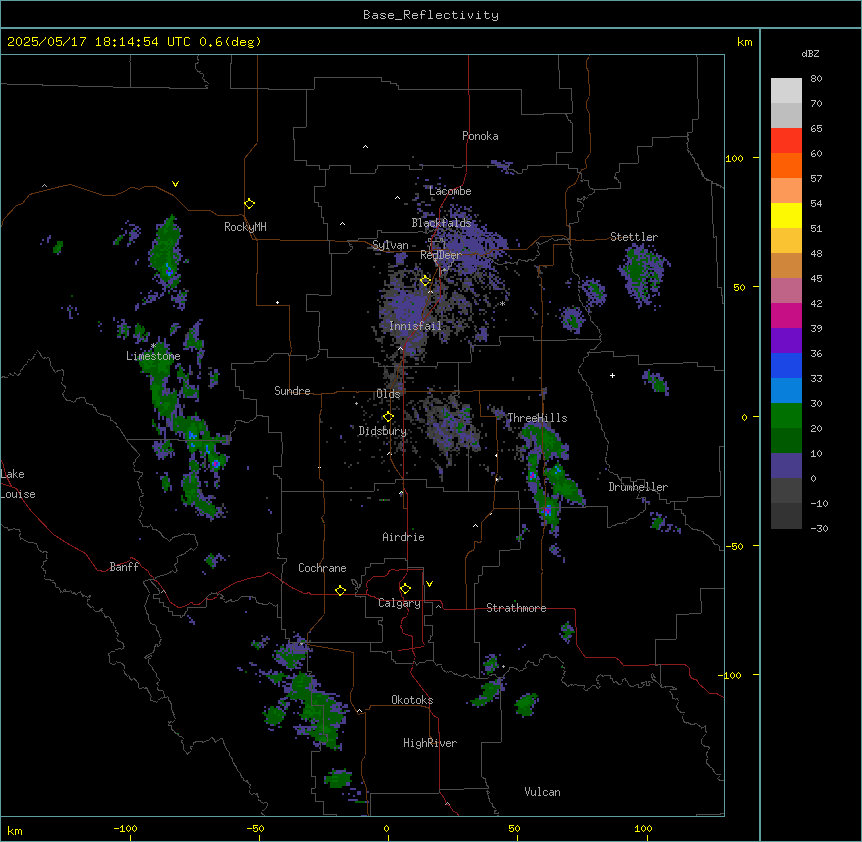Click the yellow diamond marker above Calgary
This screenshot has width=862, height=842.
click(x=405, y=589)
